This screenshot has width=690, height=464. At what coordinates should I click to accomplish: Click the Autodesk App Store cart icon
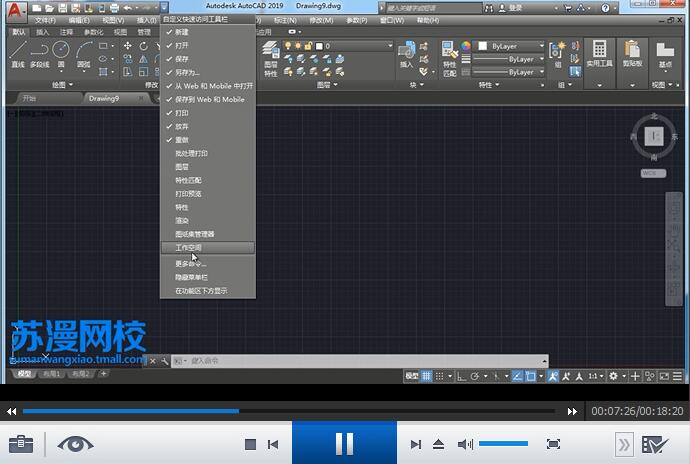pos(568,8)
